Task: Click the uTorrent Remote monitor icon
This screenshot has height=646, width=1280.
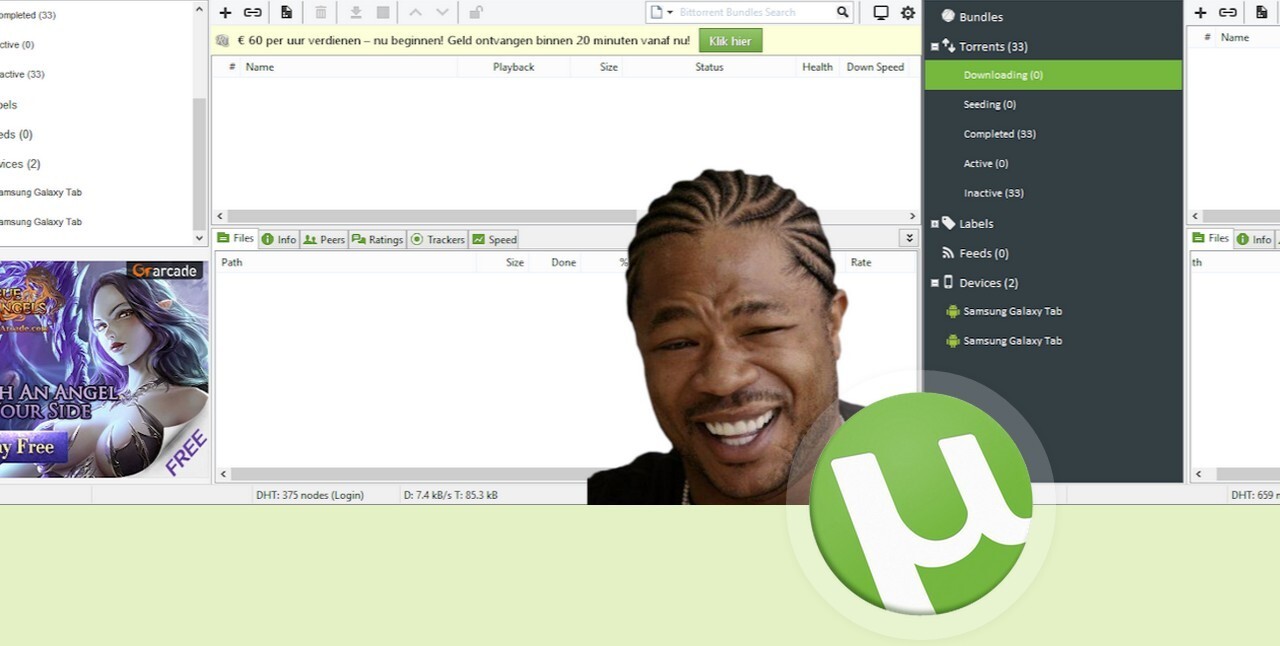Action: click(x=880, y=12)
